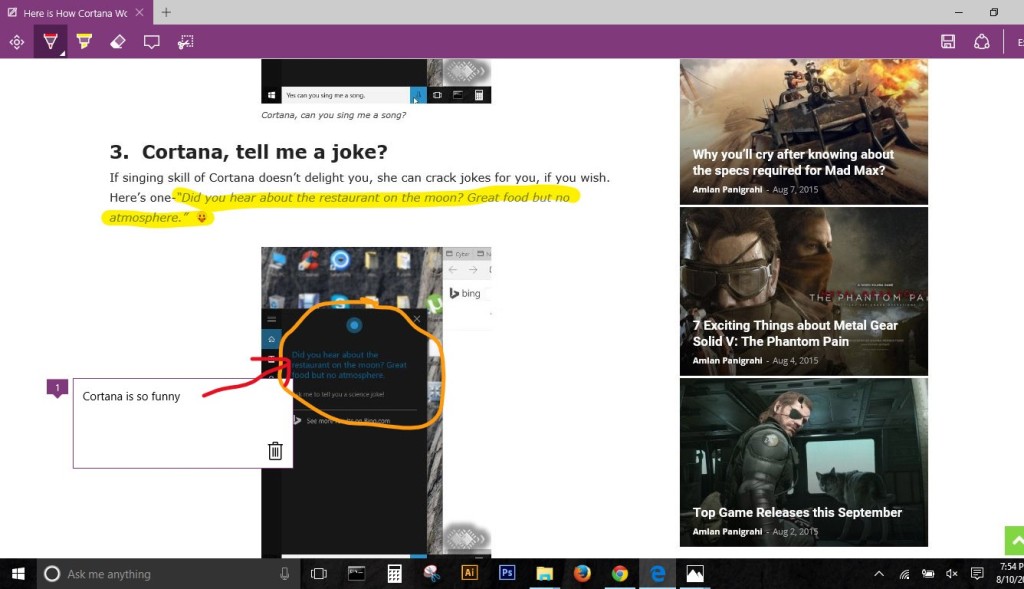Toggle Task View on the taskbar
The height and width of the screenshot is (589, 1024).
click(x=317, y=573)
